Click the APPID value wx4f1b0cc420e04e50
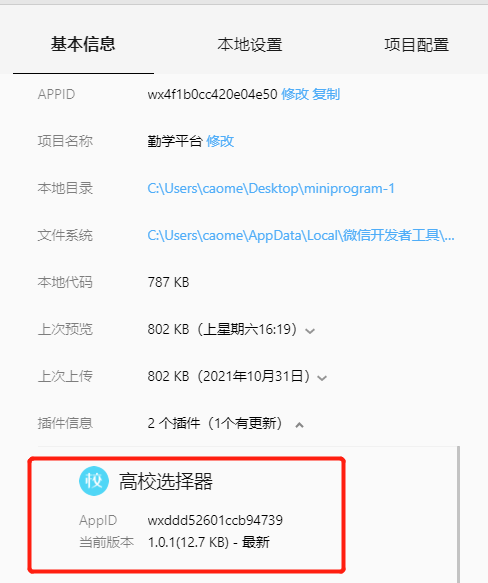This screenshot has height=583, width=488. tap(212, 94)
